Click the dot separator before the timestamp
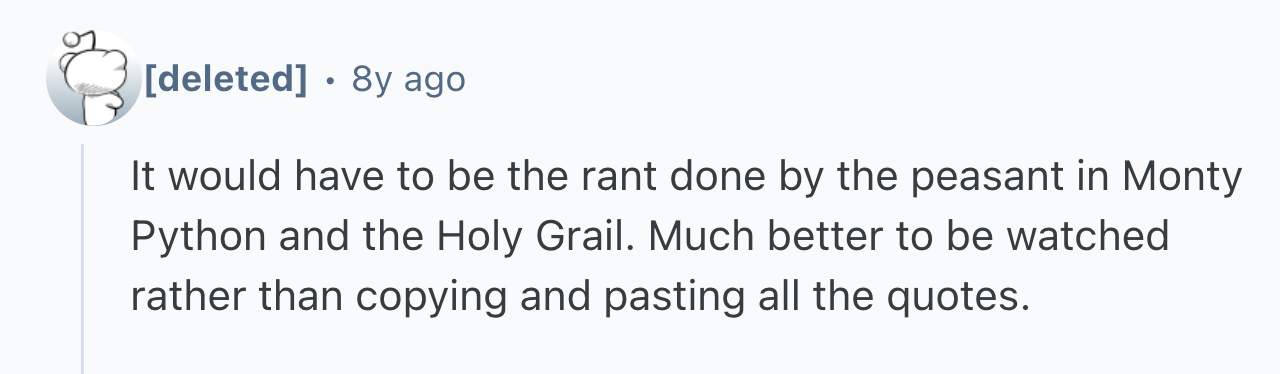1280x374 pixels. 329,78
